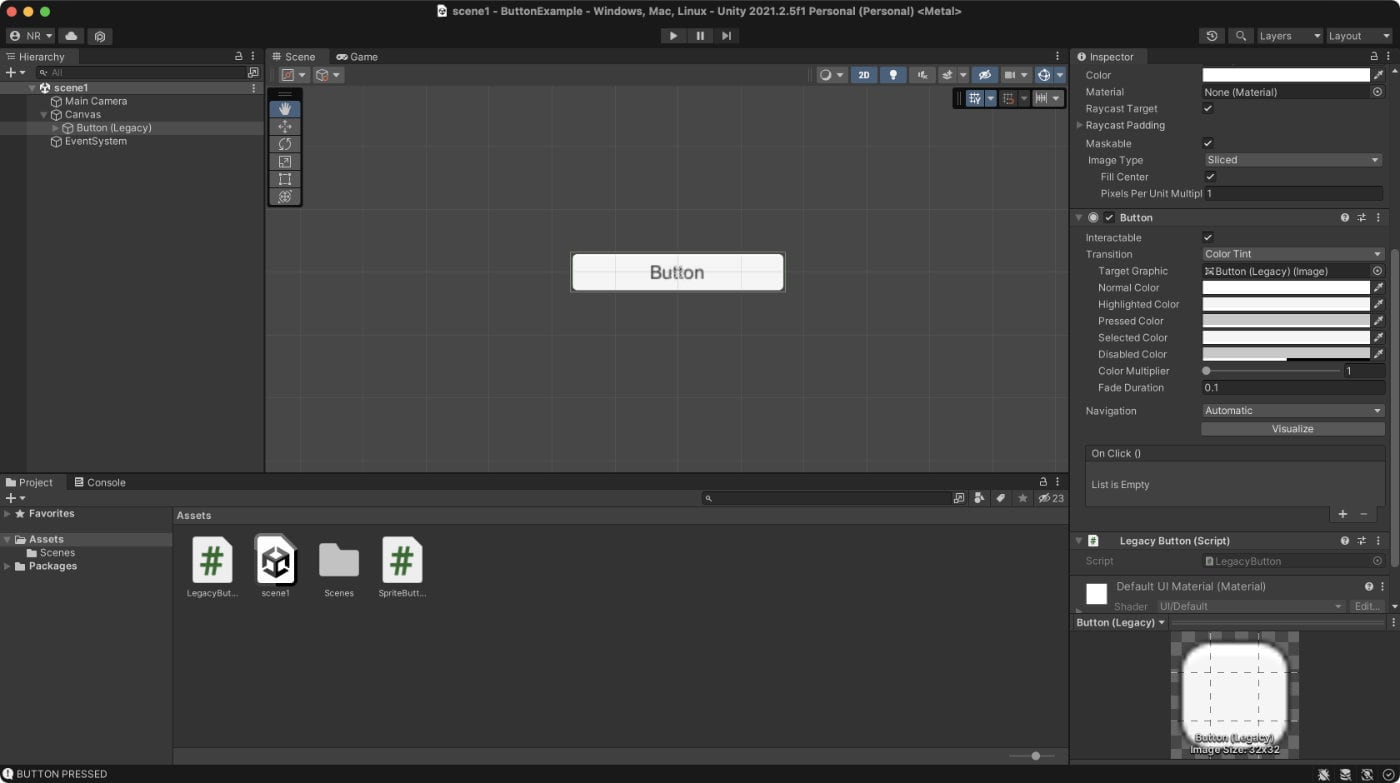1400x783 pixels.
Task: Select the Rotate tool
Action: (x=285, y=143)
